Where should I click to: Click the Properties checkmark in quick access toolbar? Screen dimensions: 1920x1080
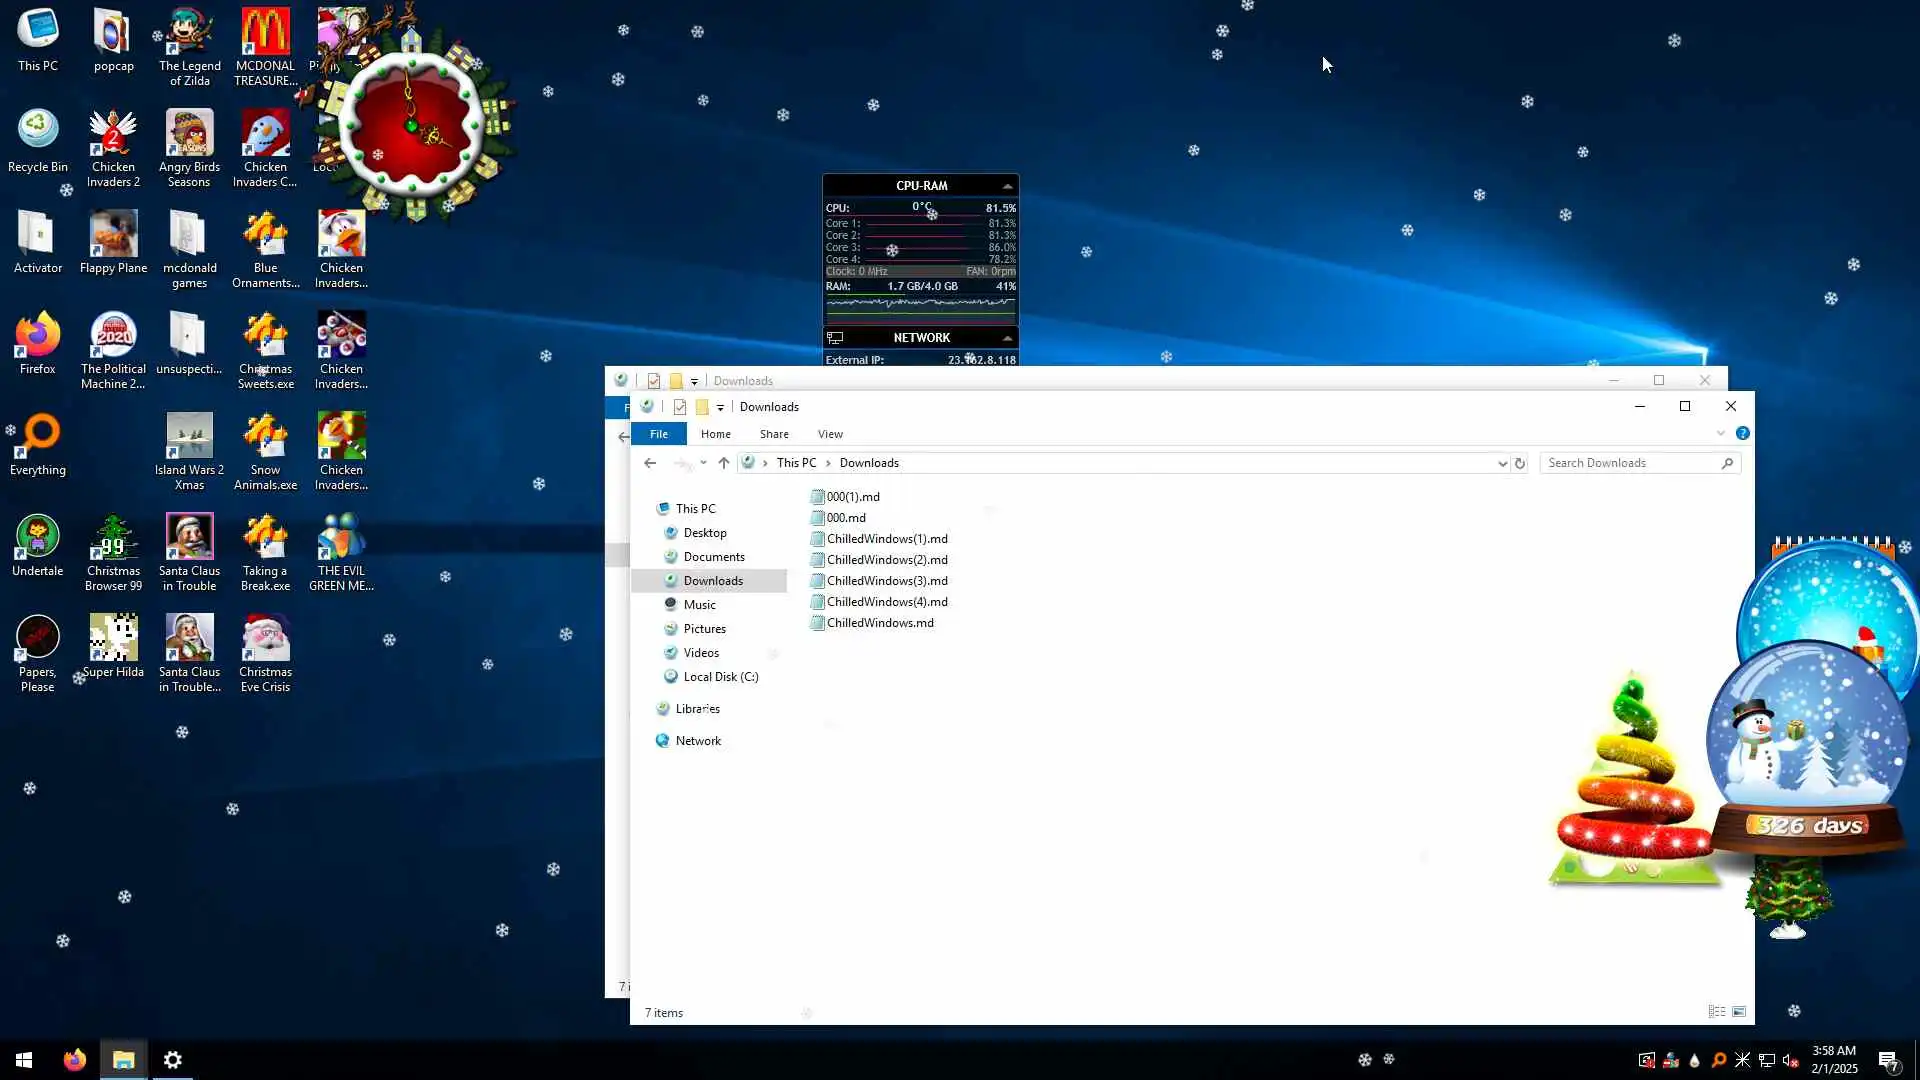click(x=680, y=407)
